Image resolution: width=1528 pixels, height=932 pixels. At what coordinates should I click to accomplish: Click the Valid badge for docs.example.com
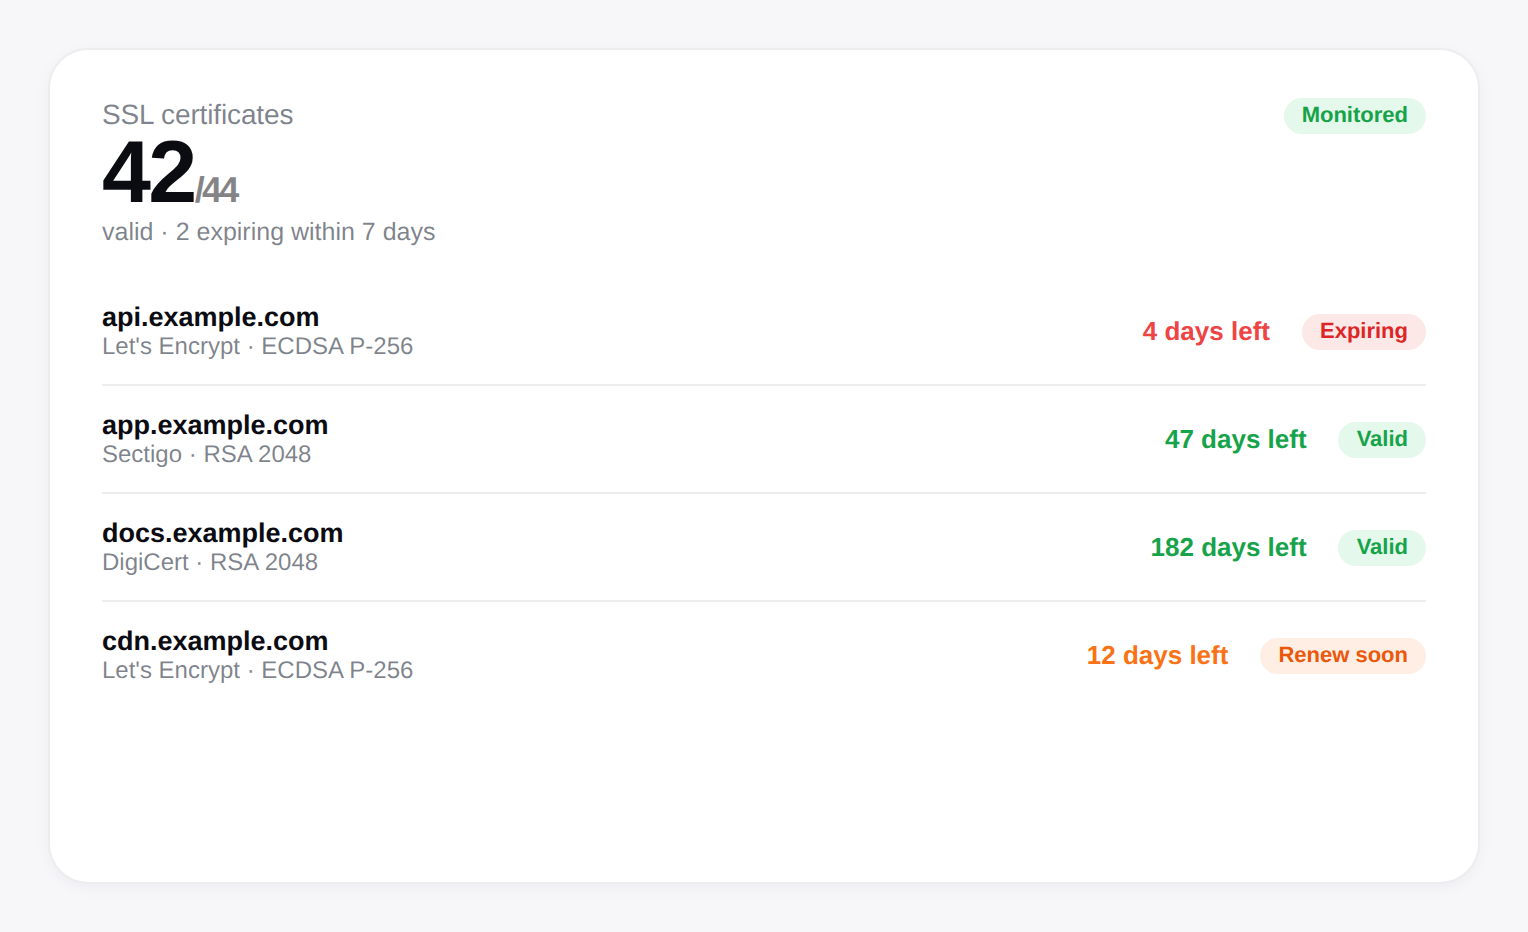(1381, 547)
